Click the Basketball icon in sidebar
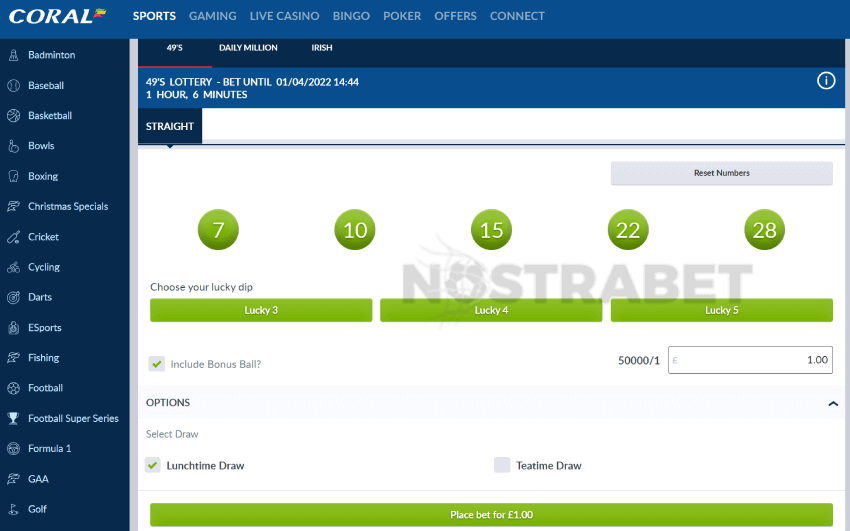This screenshot has height=531, width=850. (x=14, y=115)
